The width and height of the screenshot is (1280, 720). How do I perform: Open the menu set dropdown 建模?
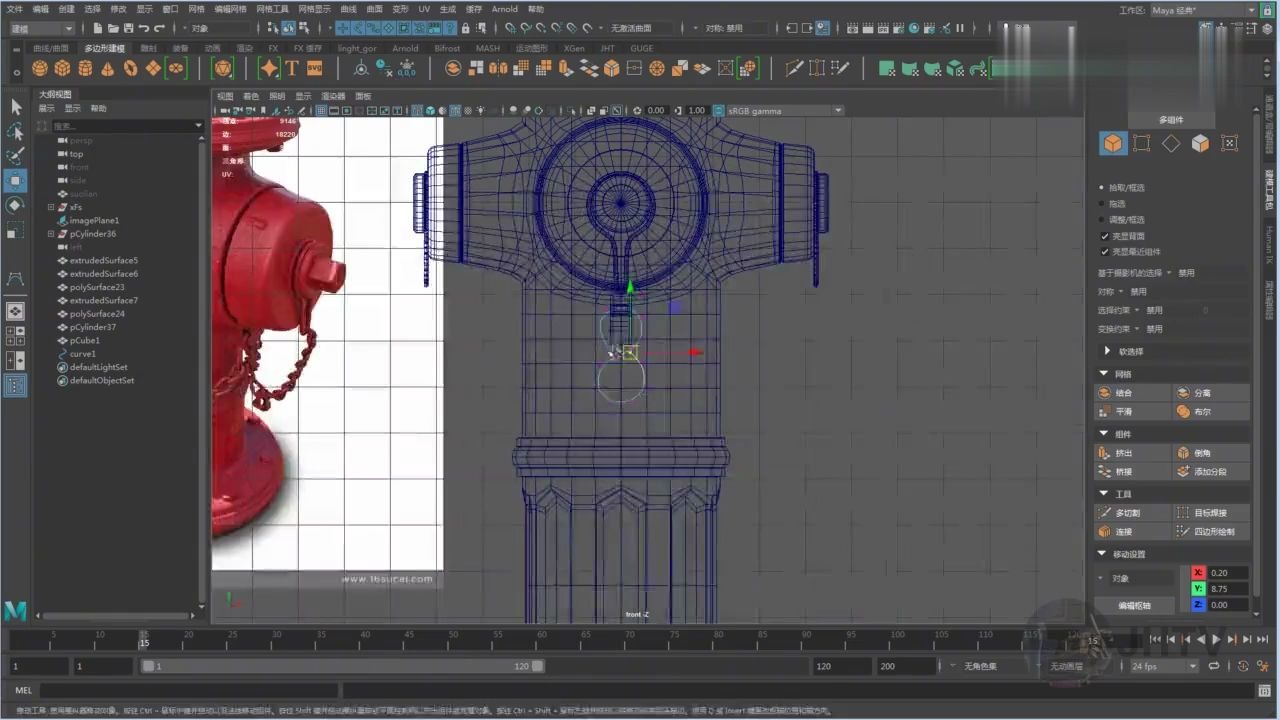tap(42, 28)
